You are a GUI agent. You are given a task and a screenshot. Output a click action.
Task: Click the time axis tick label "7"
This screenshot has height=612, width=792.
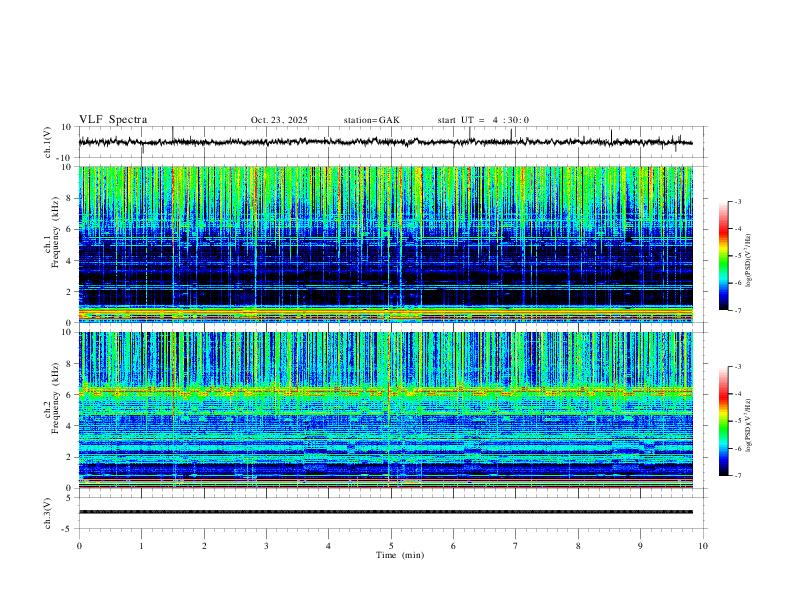tap(516, 546)
